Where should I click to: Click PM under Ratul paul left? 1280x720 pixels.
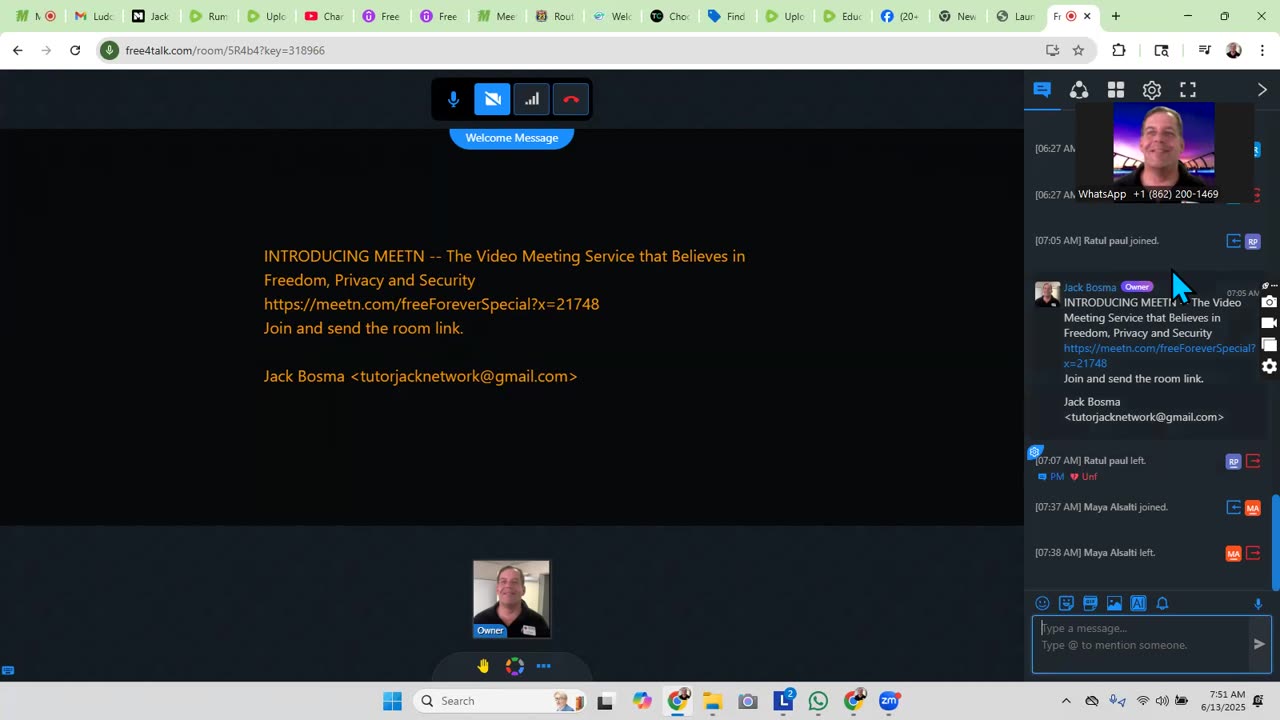(1050, 477)
